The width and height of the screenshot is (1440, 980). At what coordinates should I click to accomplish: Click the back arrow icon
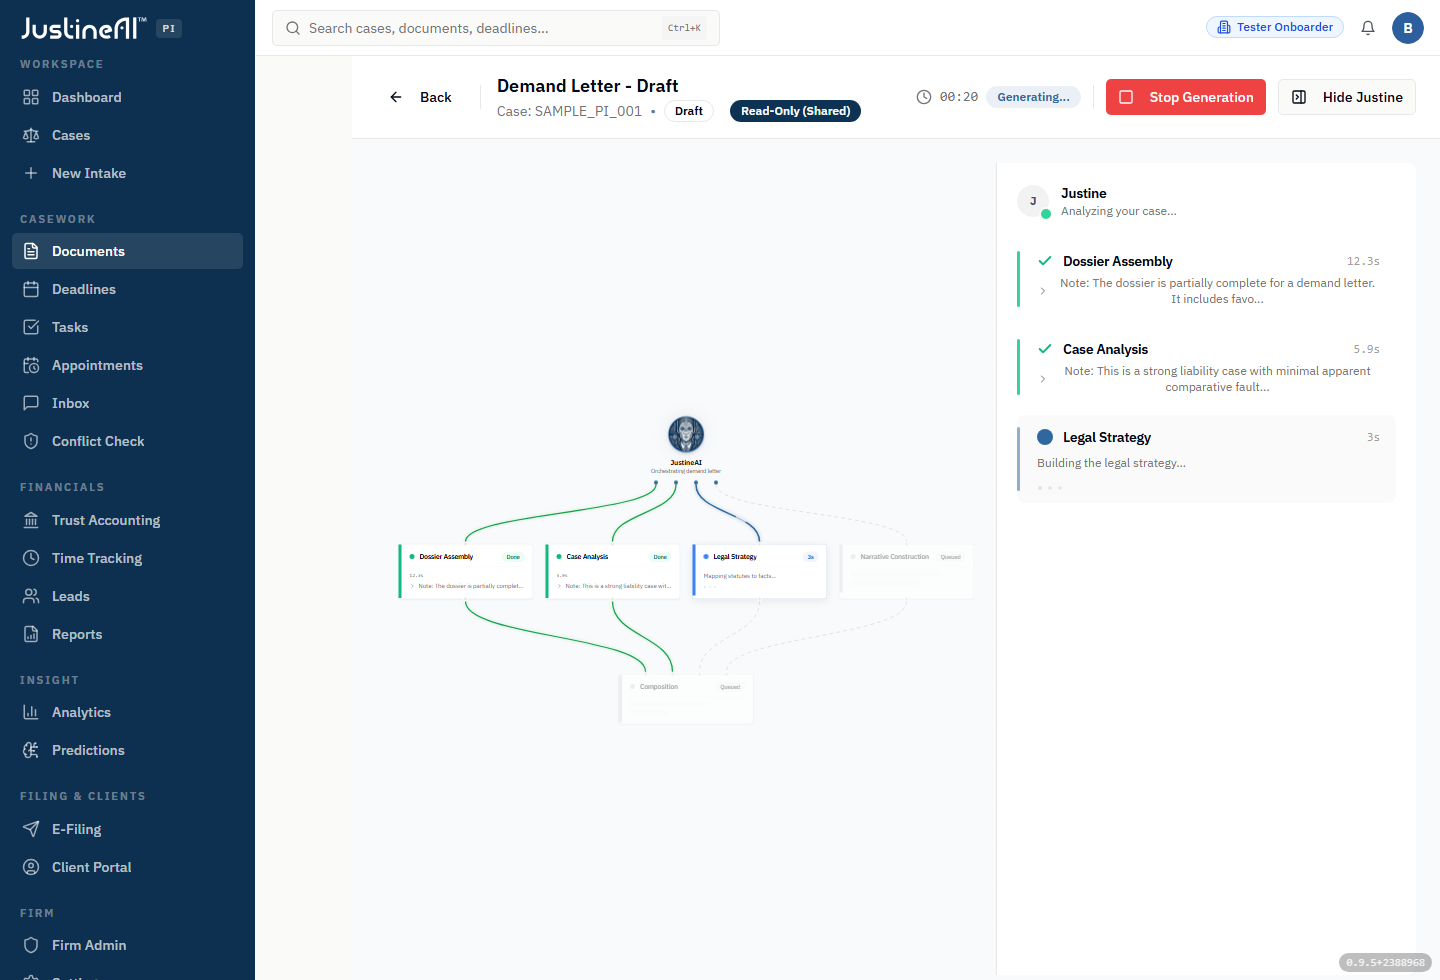coord(396,97)
